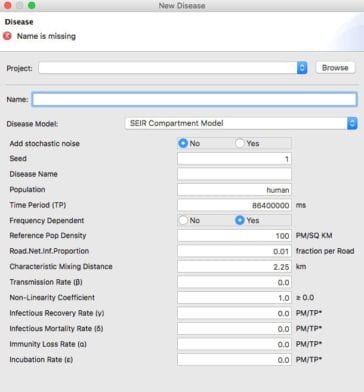Click the 'Add stochastic noise' label
The width and height of the screenshot is (364, 392).
[x=44, y=144]
